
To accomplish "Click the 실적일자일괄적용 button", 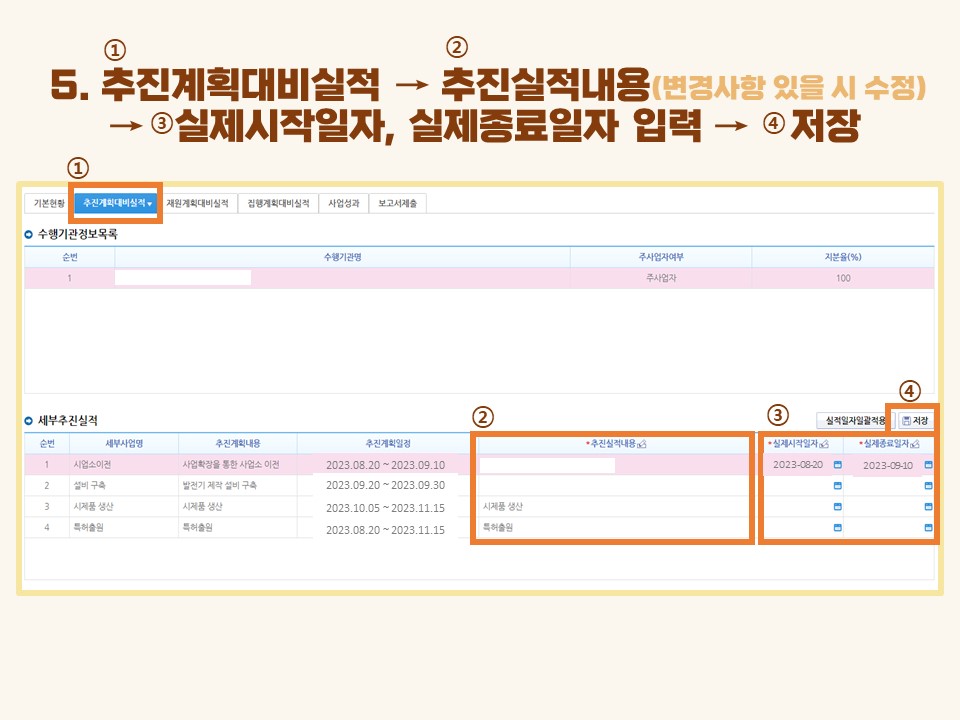I will [855, 421].
